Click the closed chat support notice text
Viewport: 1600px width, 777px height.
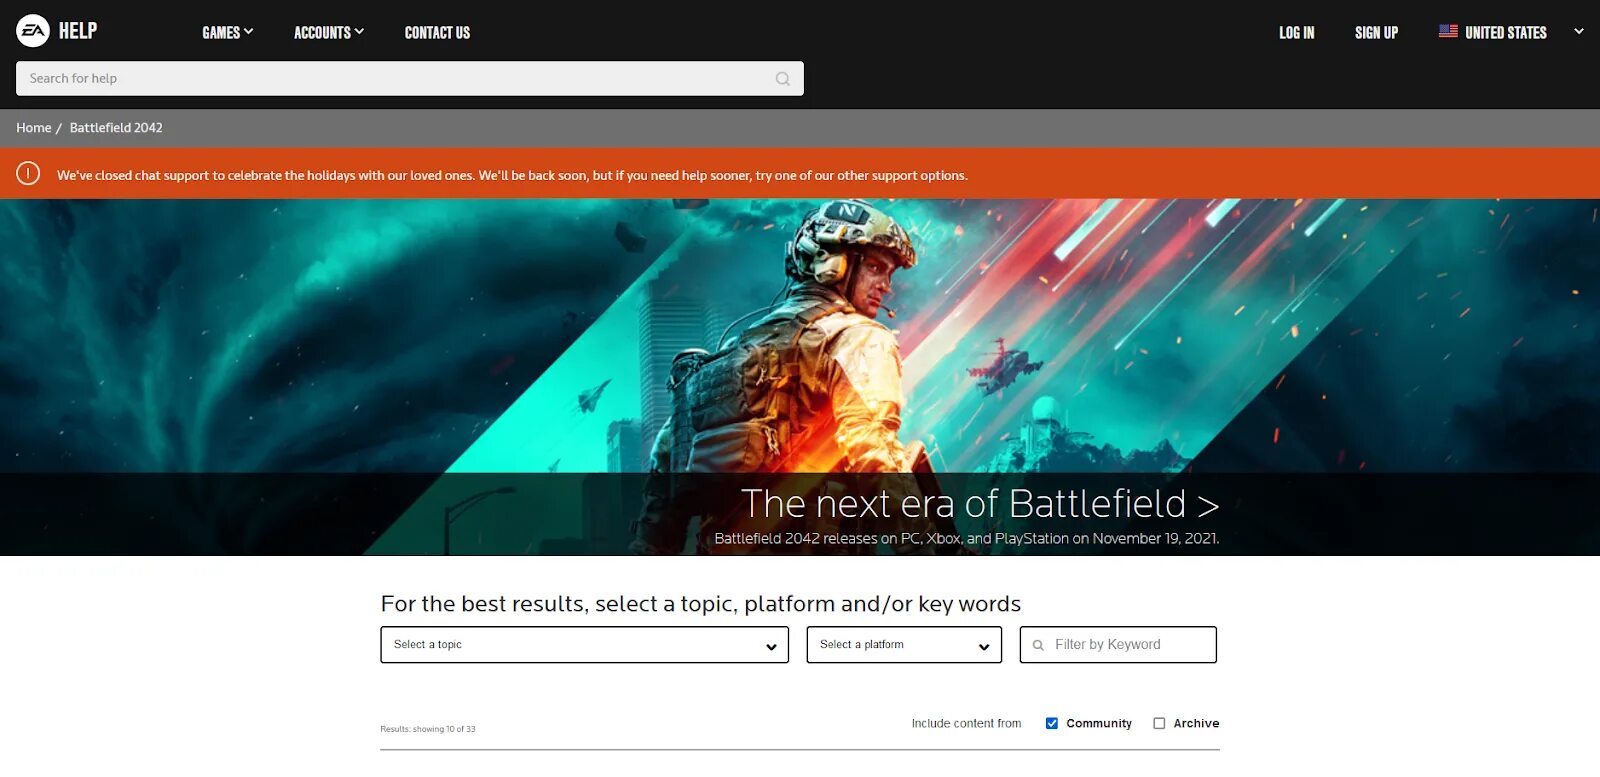pyautogui.click(x=512, y=175)
